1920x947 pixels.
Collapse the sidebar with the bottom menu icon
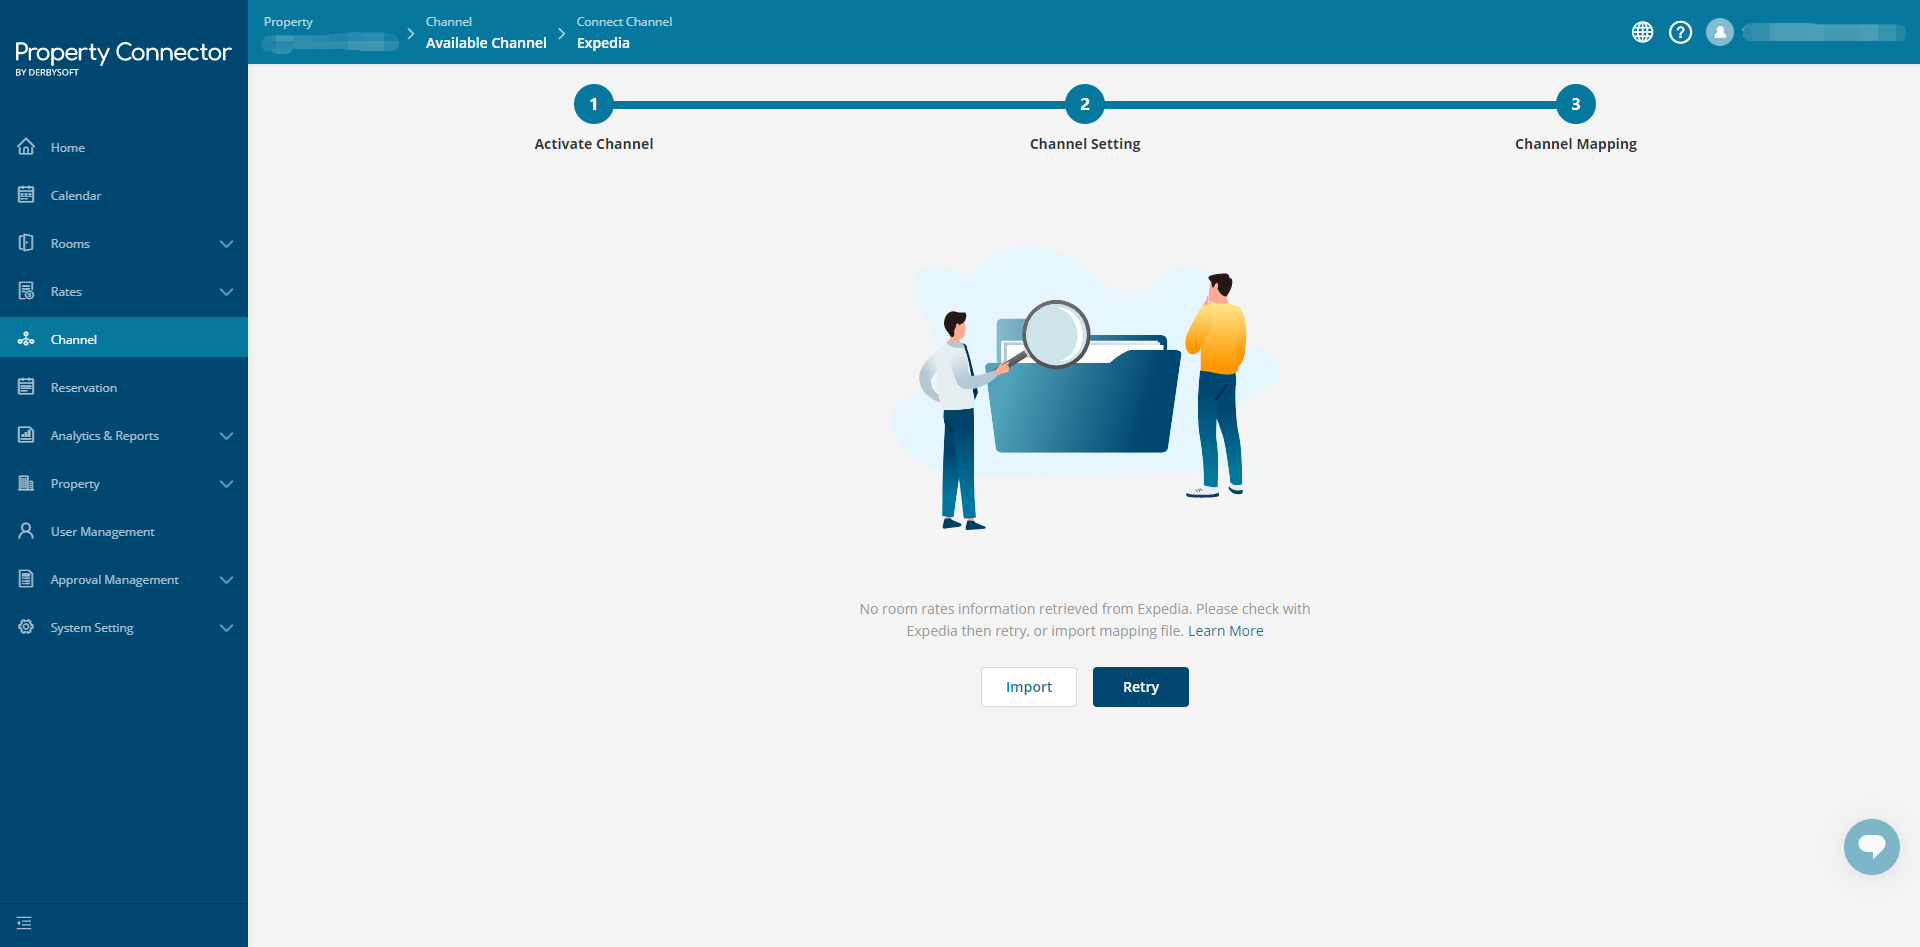pos(24,923)
